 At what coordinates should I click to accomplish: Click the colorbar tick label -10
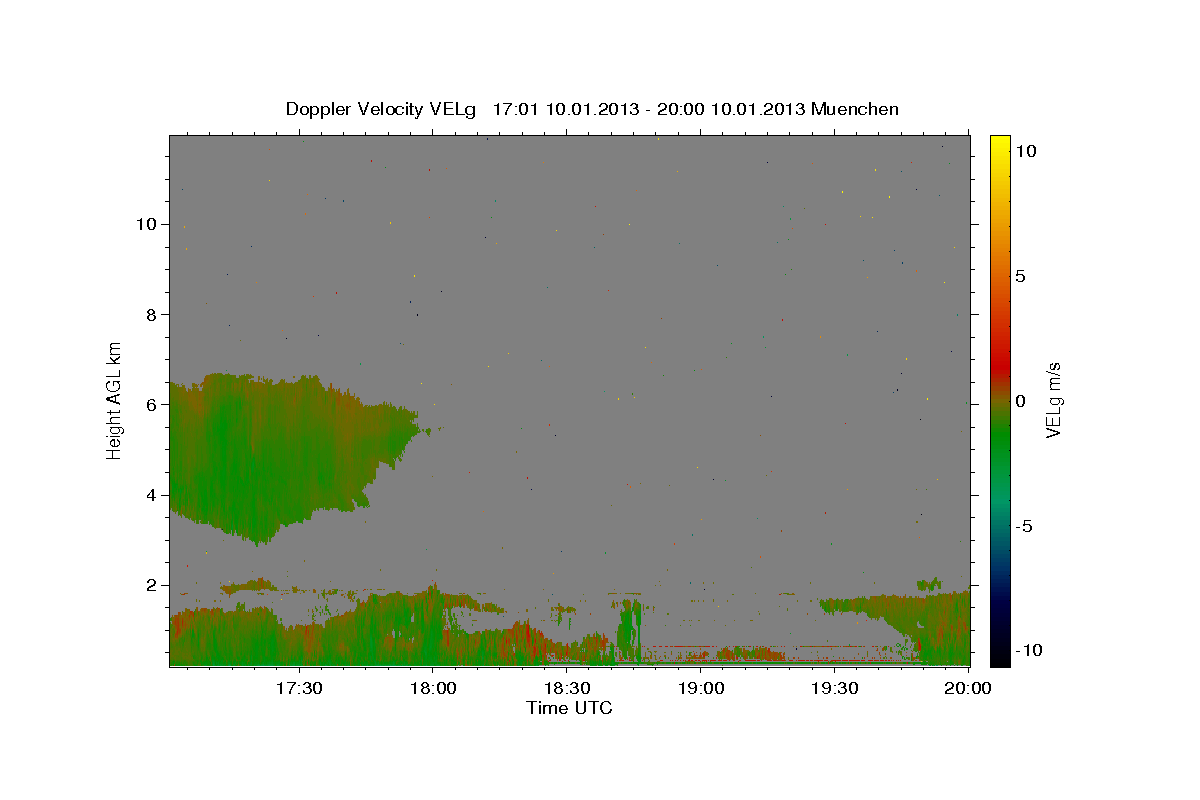1028,651
